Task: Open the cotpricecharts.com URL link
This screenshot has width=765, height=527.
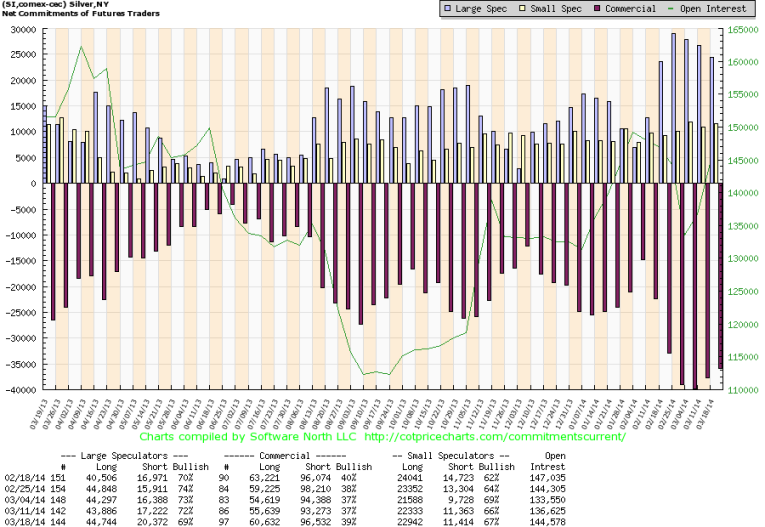Action: (495, 437)
